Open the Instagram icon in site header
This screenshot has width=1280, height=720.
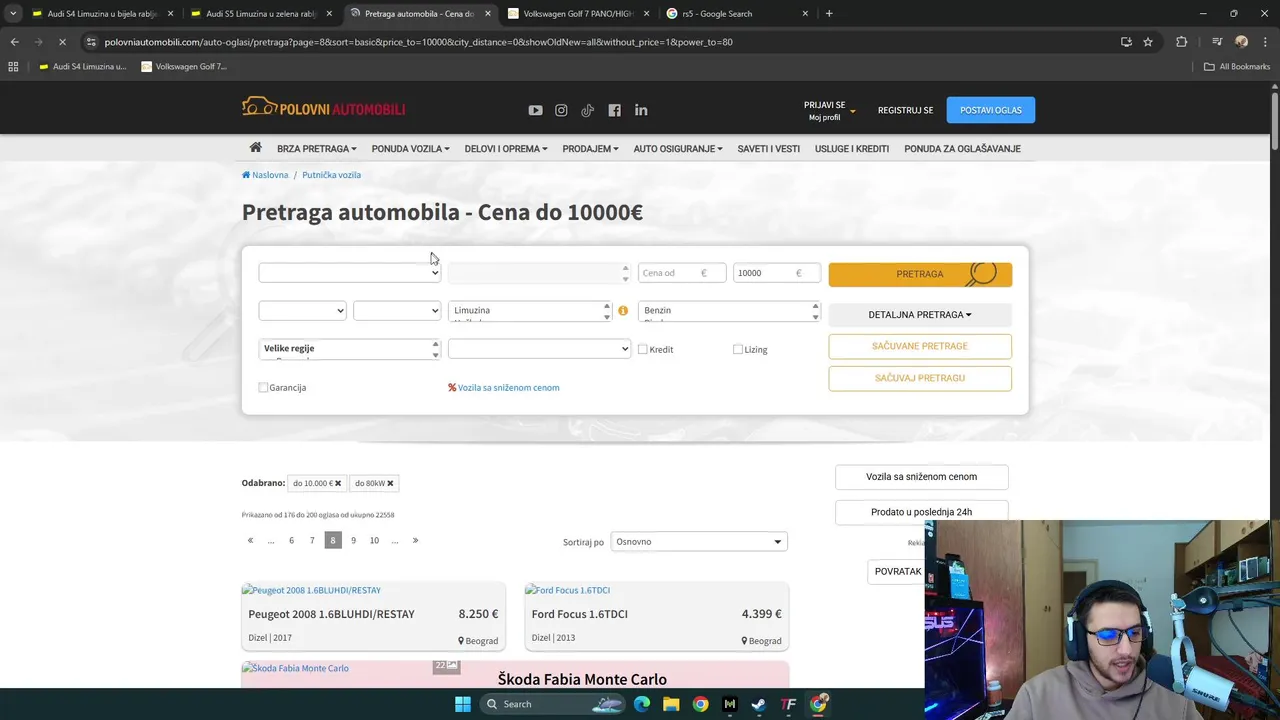[x=561, y=110]
